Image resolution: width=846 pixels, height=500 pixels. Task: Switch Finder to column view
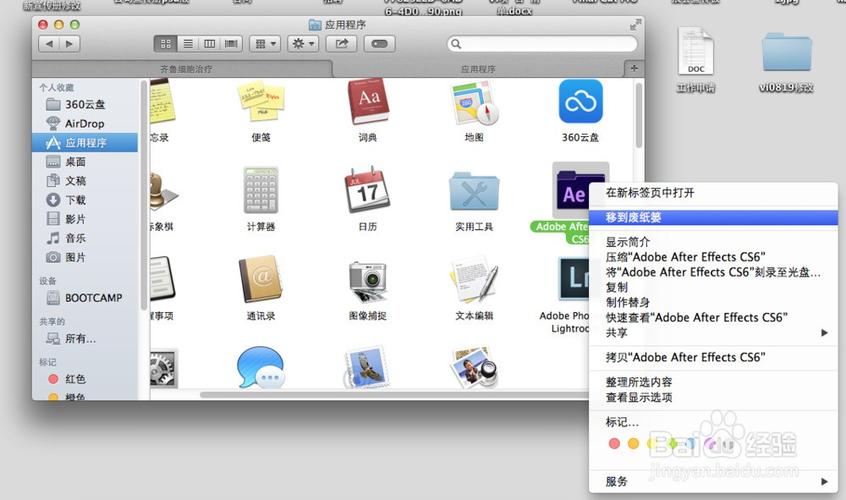[209, 44]
